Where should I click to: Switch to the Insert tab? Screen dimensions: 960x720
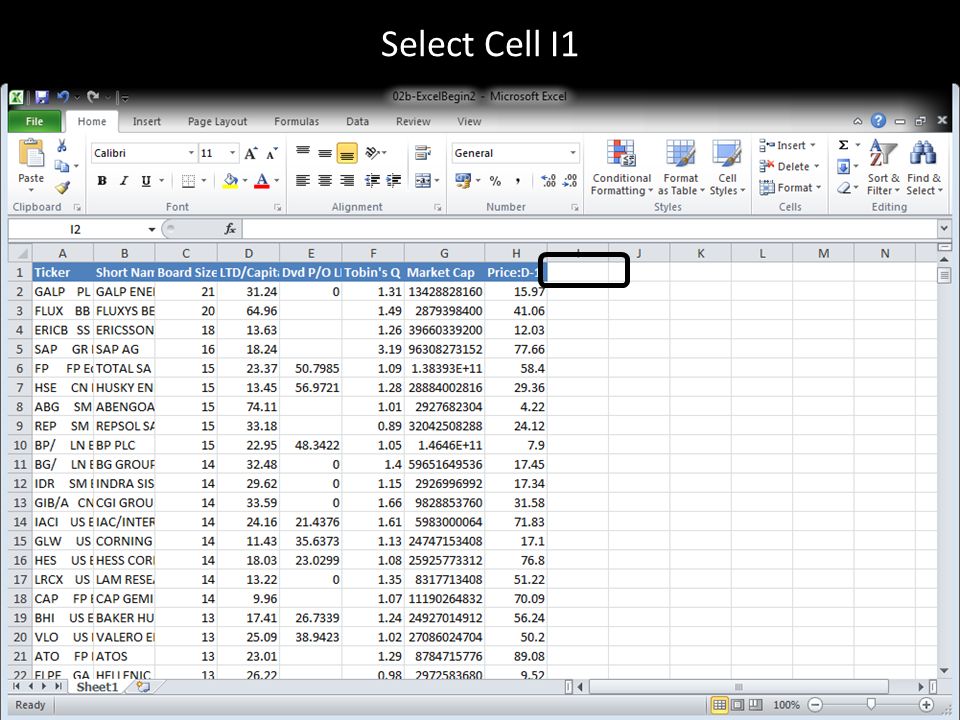click(x=147, y=121)
